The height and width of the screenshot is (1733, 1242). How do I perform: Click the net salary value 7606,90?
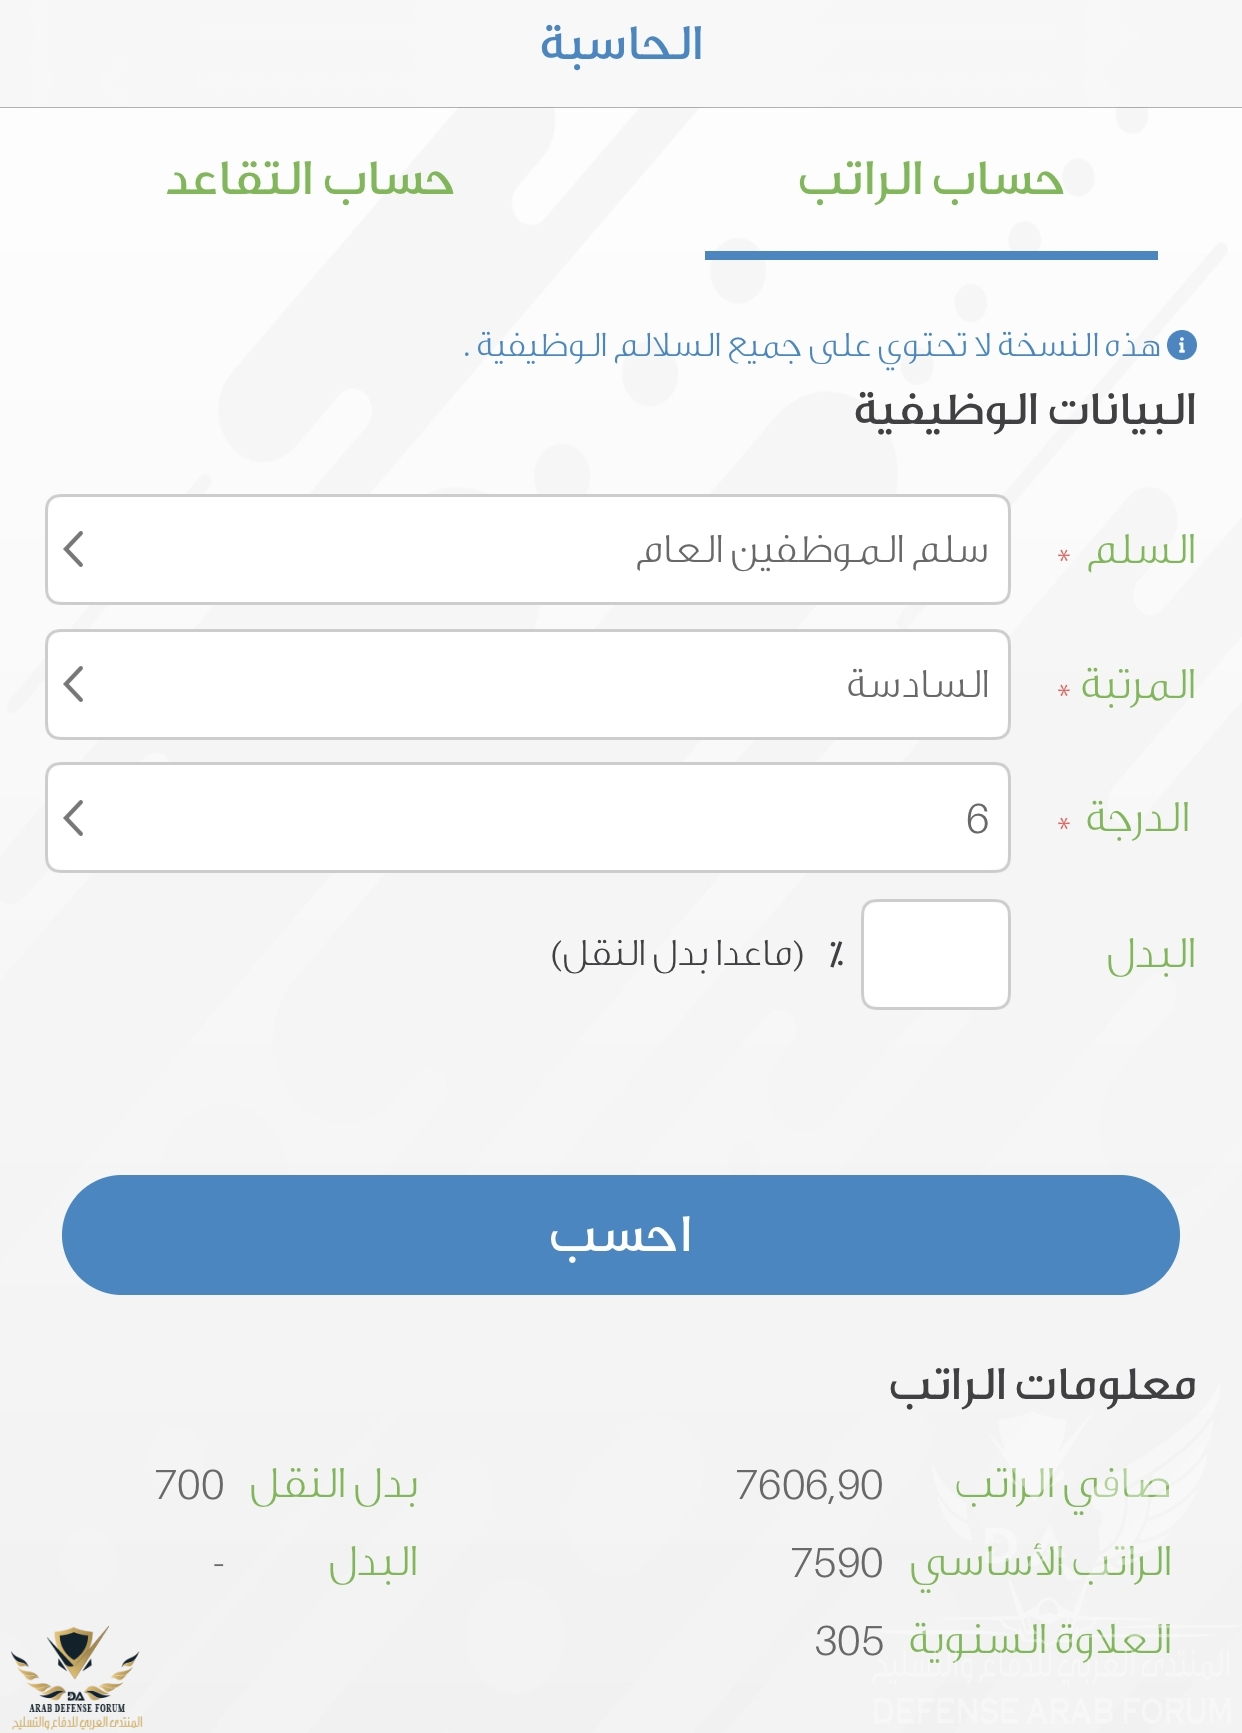pos(809,1485)
